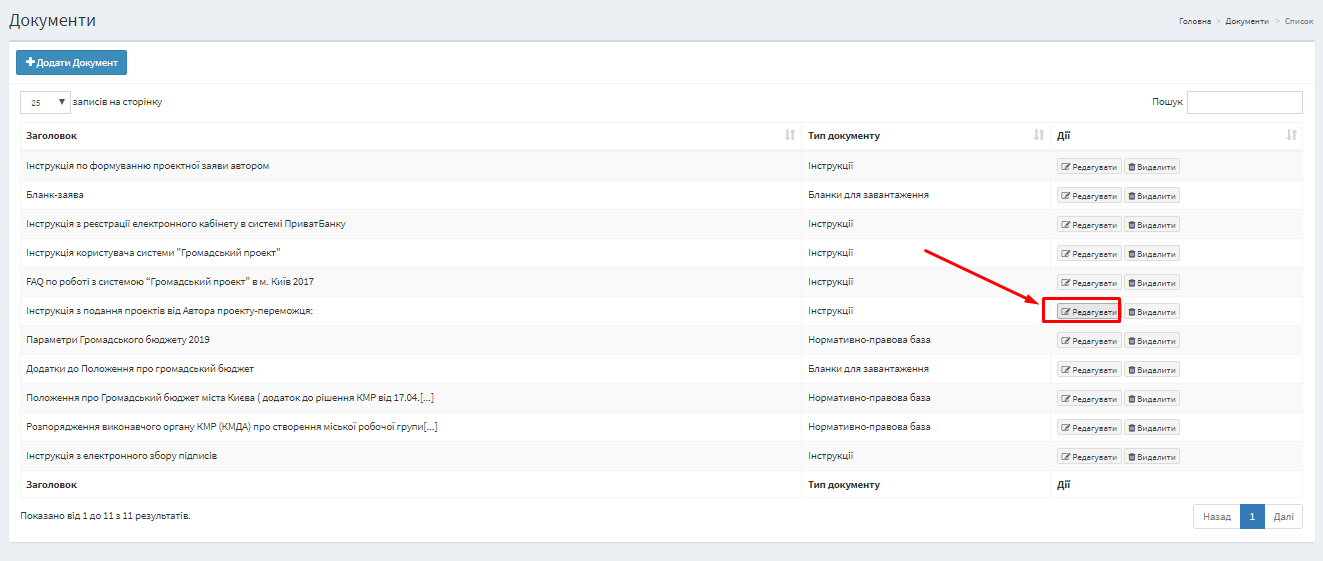Delete Додатки до Положення про громадський бюджет
Image resolution: width=1323 pixels, height=561 pixels.
(x=1152, y=370)
